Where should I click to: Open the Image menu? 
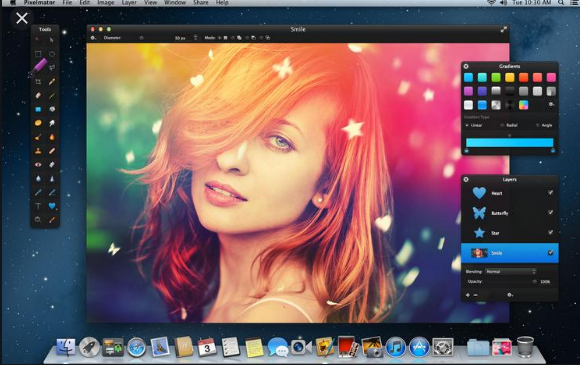pyautogui.click(x=106, y=3)
